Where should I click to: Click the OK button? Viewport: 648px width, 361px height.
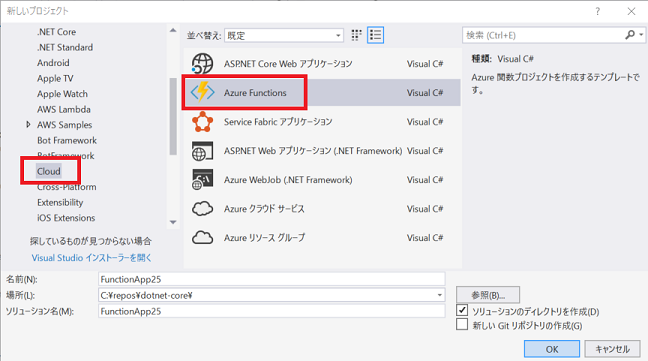tap(552, 349)
